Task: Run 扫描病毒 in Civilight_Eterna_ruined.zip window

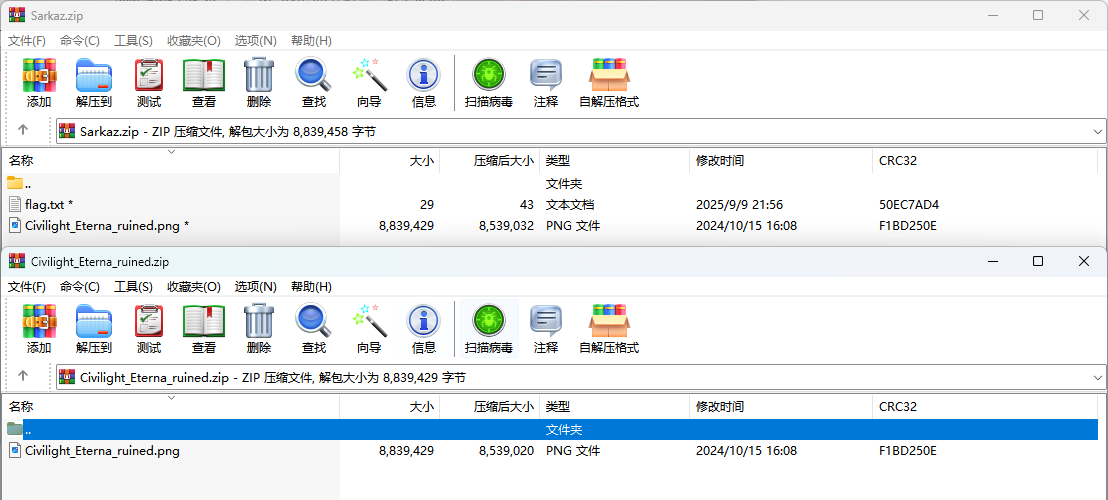Action: [x=488, y=328]
